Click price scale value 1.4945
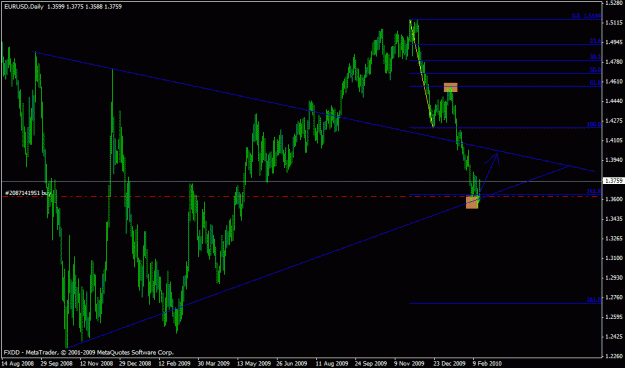Image resolution: width=625 pixels, height=368 pixels. click(614, 42)
